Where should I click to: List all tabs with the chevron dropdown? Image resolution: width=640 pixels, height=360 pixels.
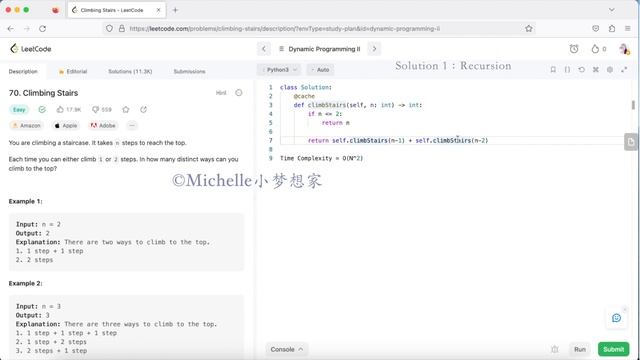(x=611, y=10)
